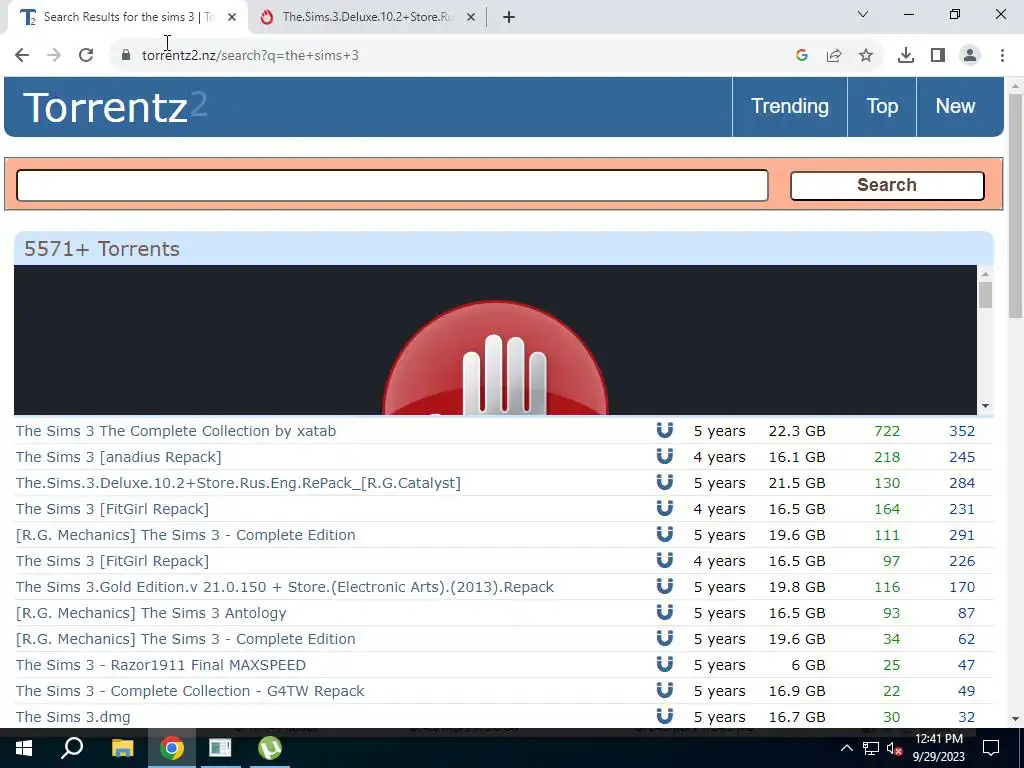View site information via the lock icon
1024x768 pixels.
(x=126, y=56)
